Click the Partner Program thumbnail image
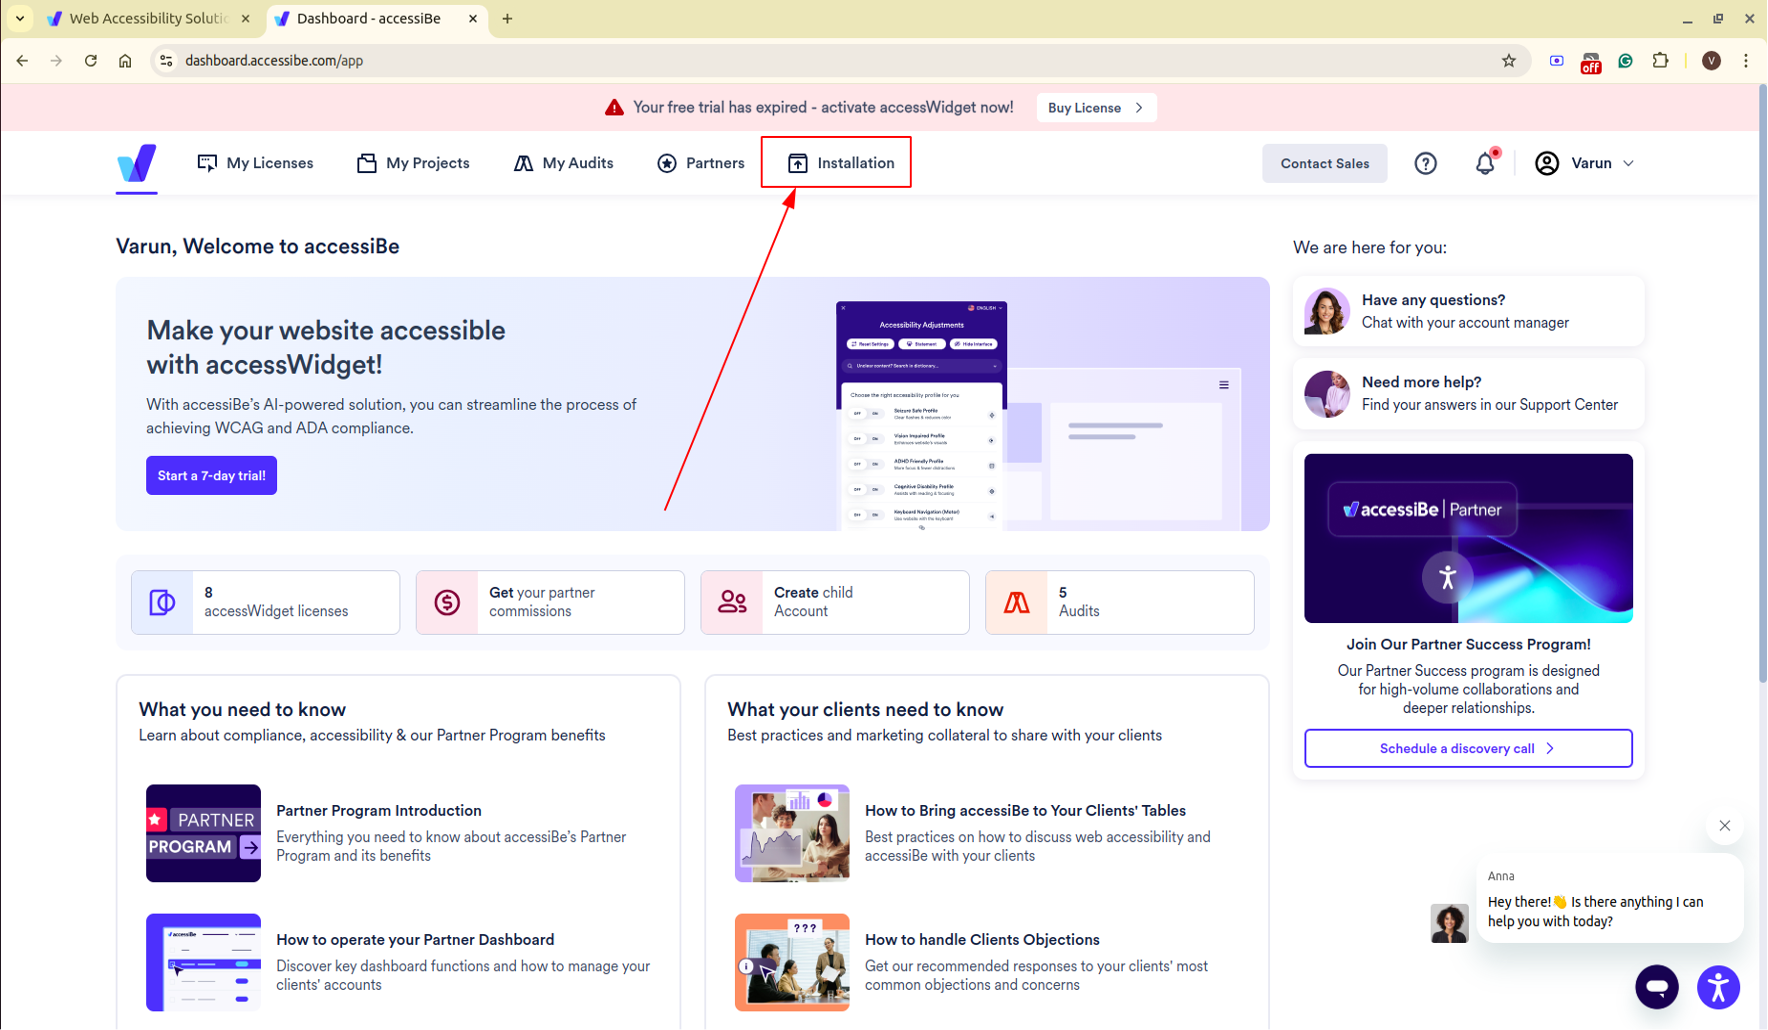Viewport: 1768px width, 1030px height. pyautogui.click(x=203, y=833)
